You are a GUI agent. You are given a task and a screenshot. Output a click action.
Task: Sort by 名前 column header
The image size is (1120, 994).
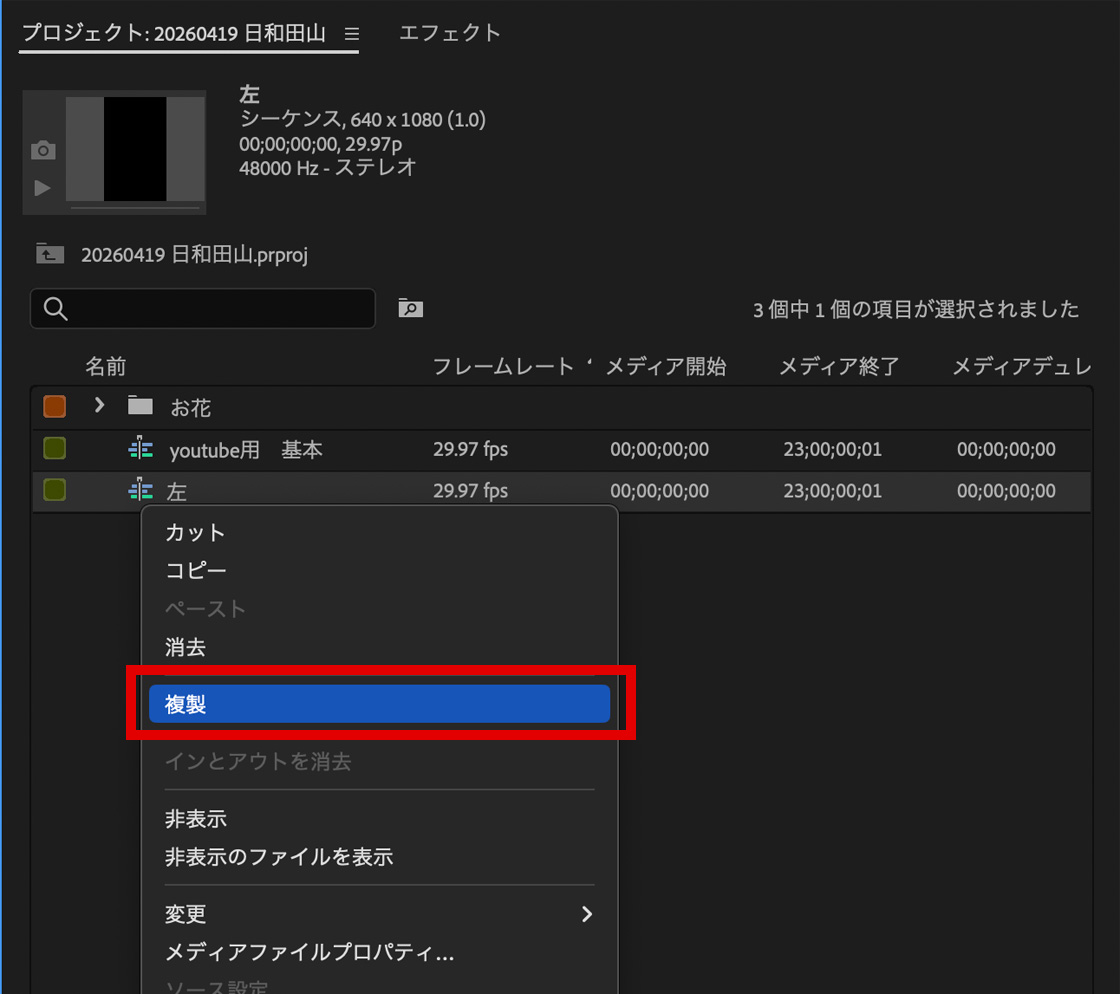pos(106,366)
